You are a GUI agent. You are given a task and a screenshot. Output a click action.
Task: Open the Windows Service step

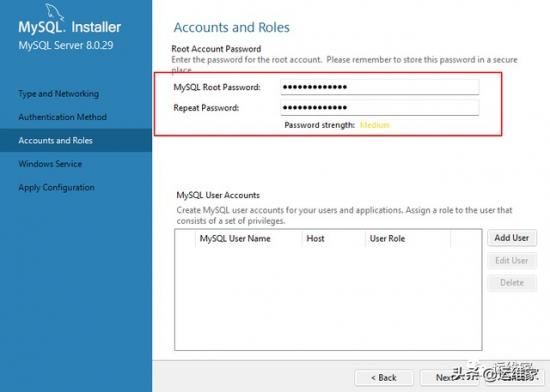(x=50, y=164)
